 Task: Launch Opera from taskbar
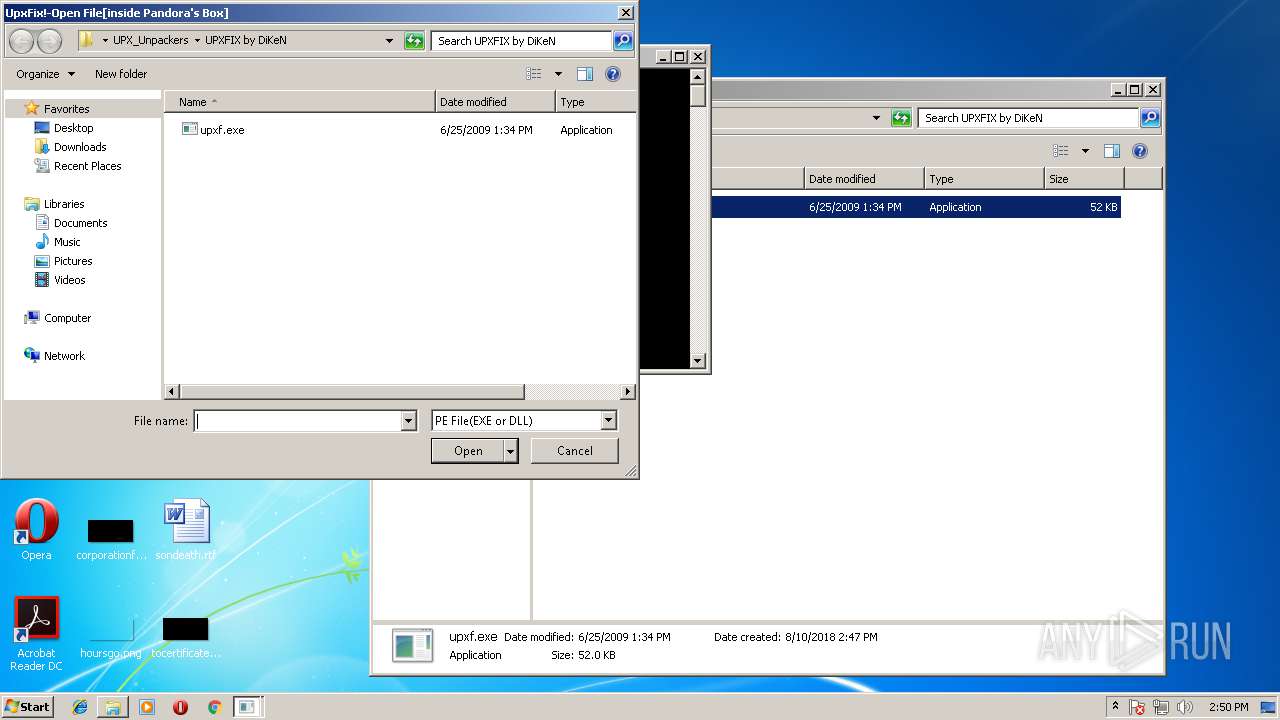tap(181, 707)
